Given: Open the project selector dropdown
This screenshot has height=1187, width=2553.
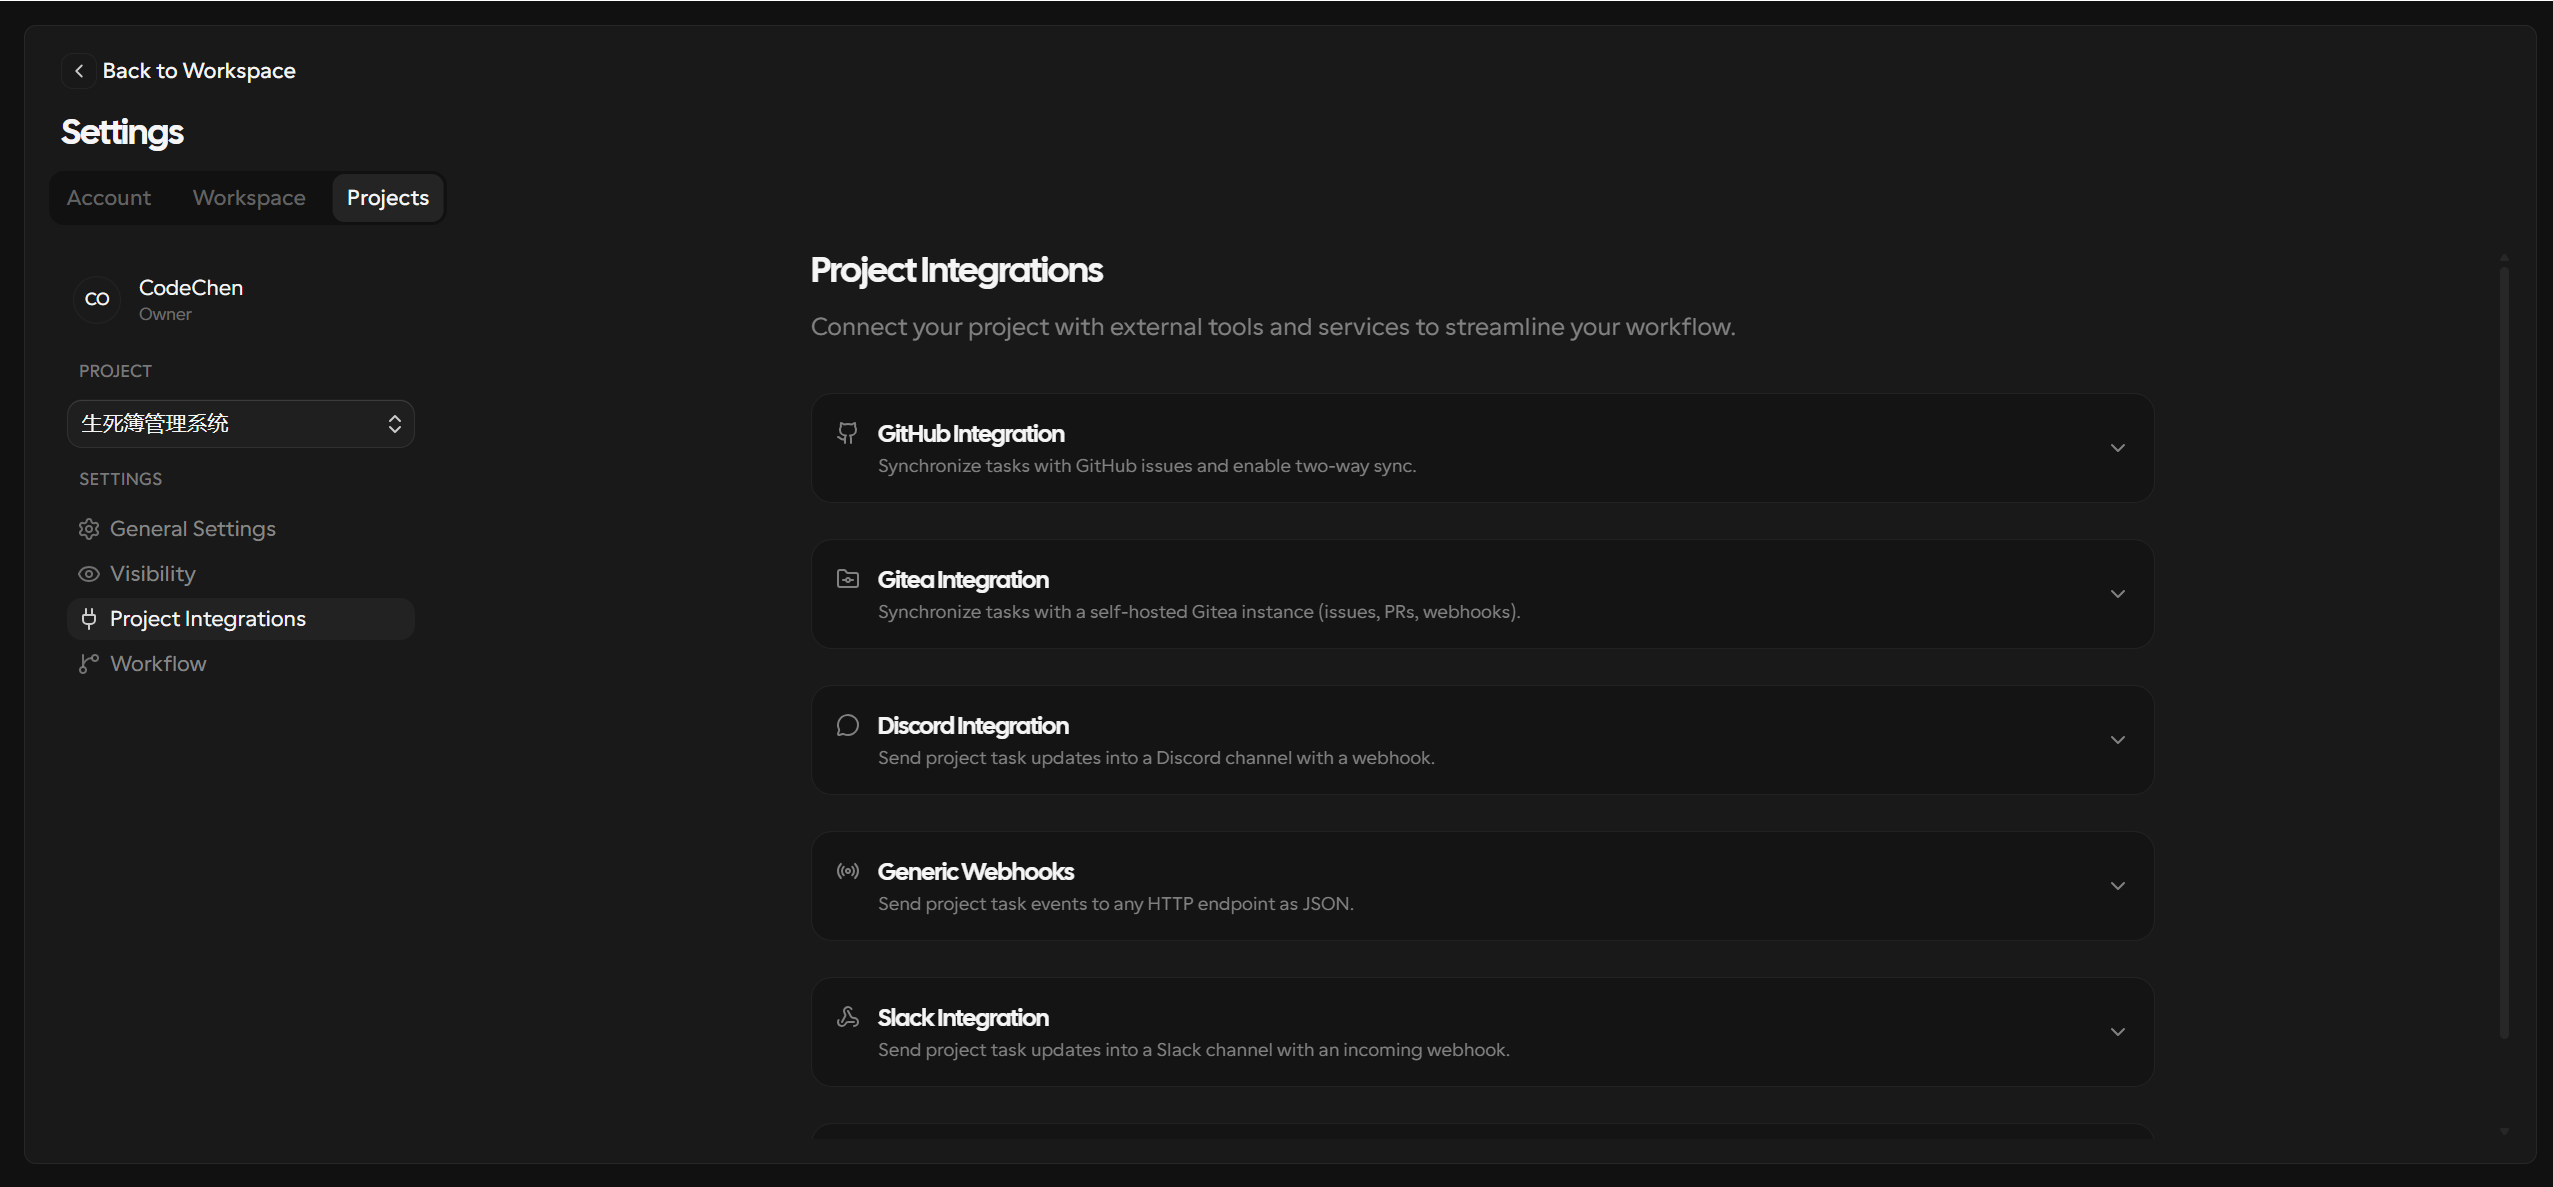Looking at the screenshot, I should coord(241,424).
